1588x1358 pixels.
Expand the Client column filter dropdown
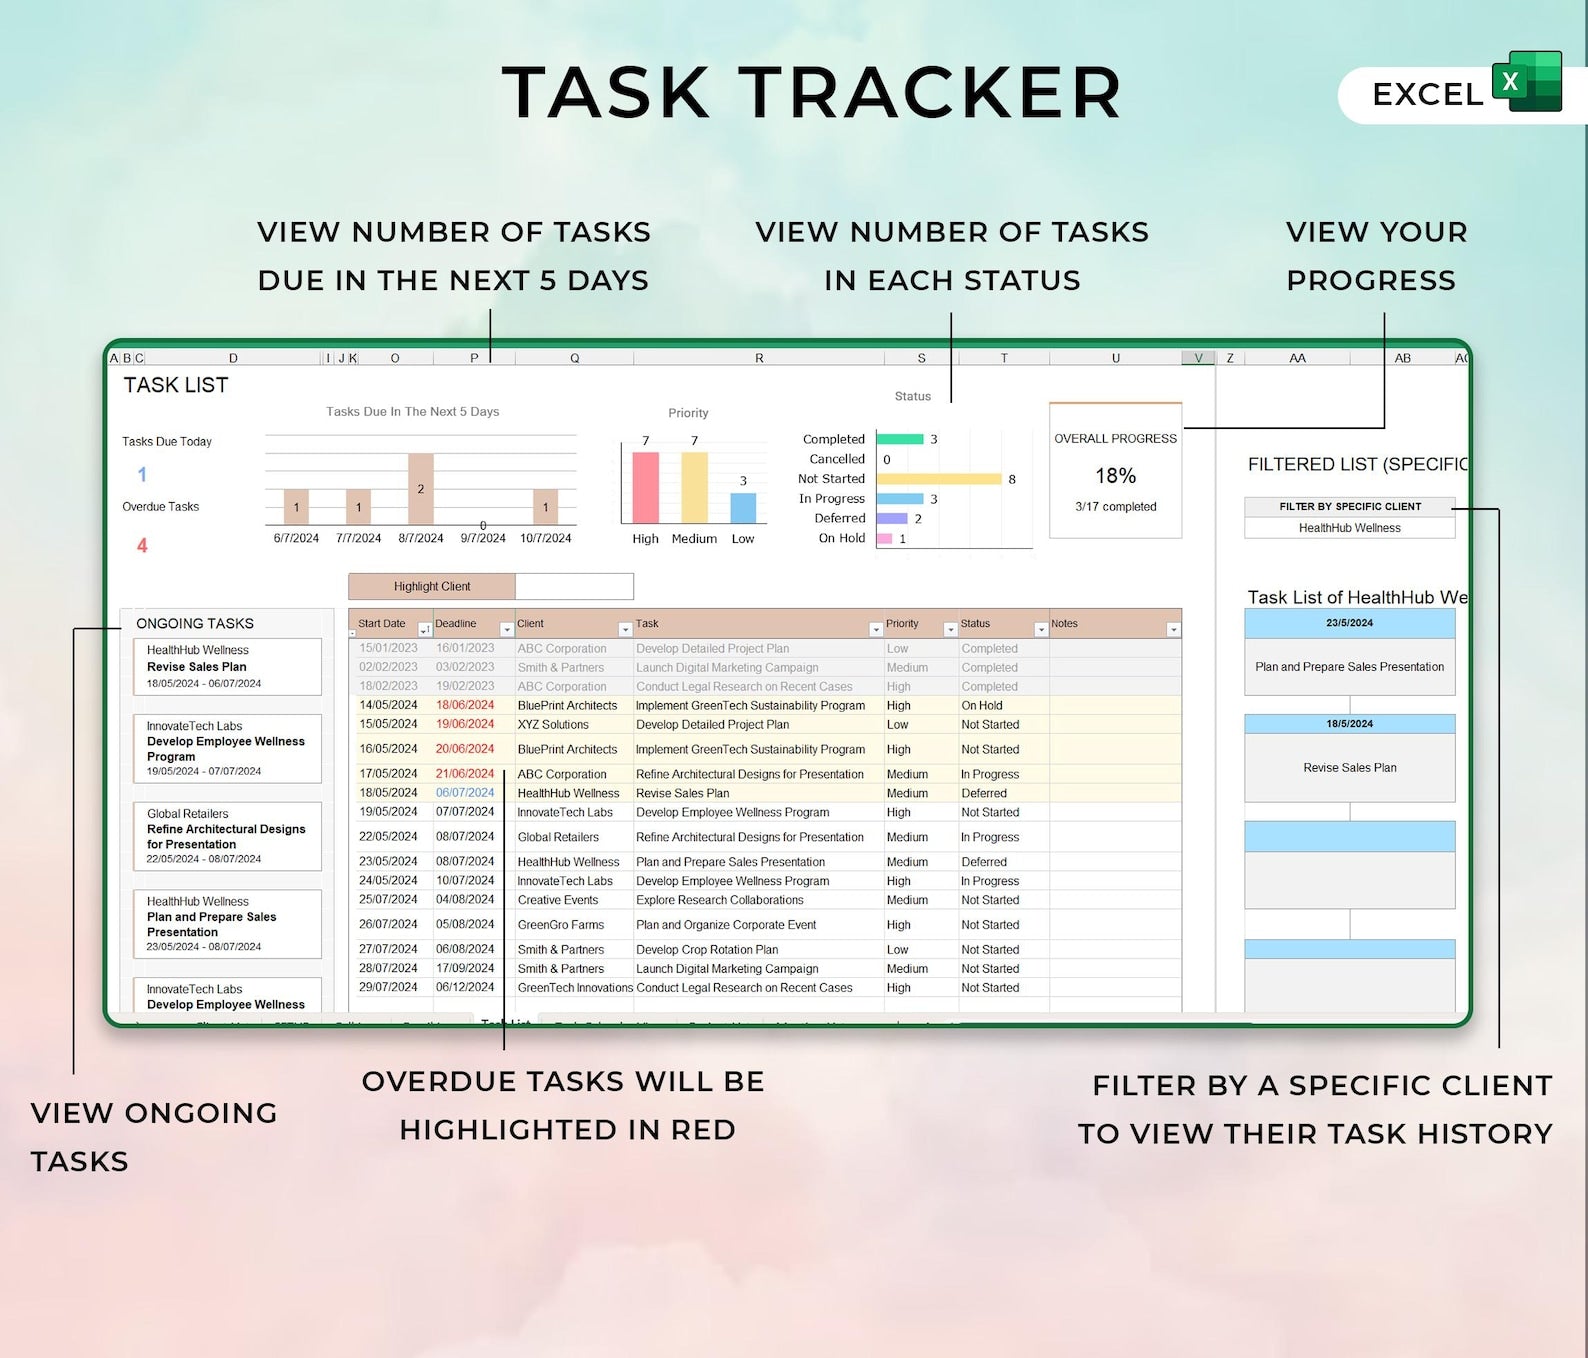[625, 630]
